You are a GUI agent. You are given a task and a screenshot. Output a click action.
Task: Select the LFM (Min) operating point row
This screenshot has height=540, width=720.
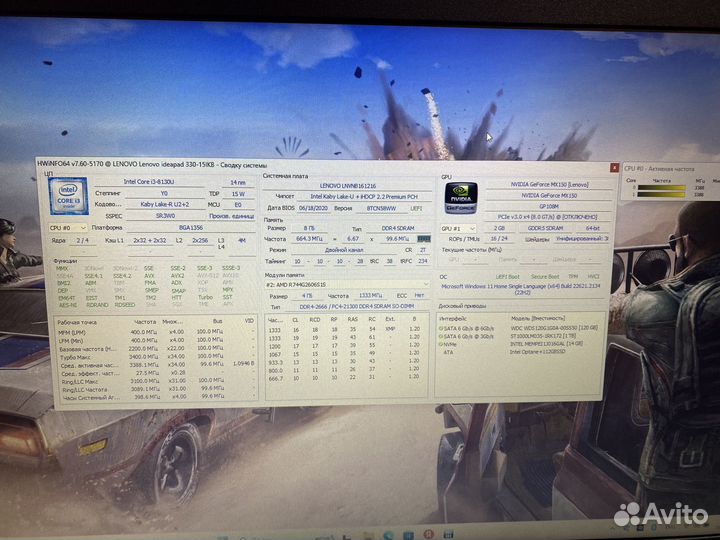pos(156,340)
